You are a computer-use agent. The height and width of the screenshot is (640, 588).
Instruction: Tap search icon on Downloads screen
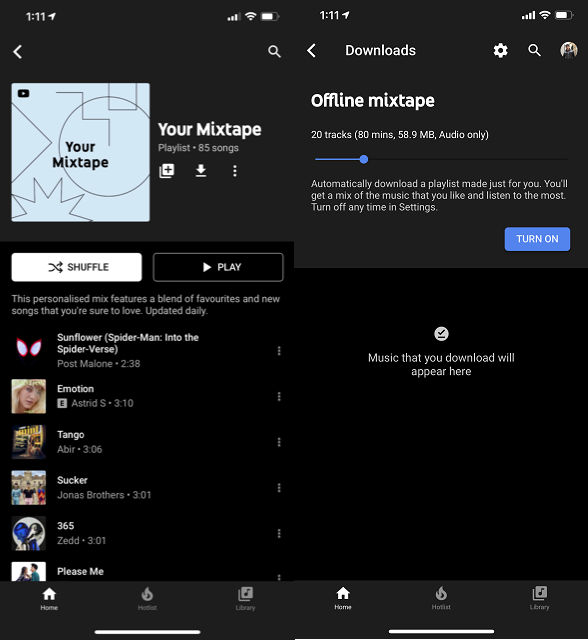click(x=534, y=50)
